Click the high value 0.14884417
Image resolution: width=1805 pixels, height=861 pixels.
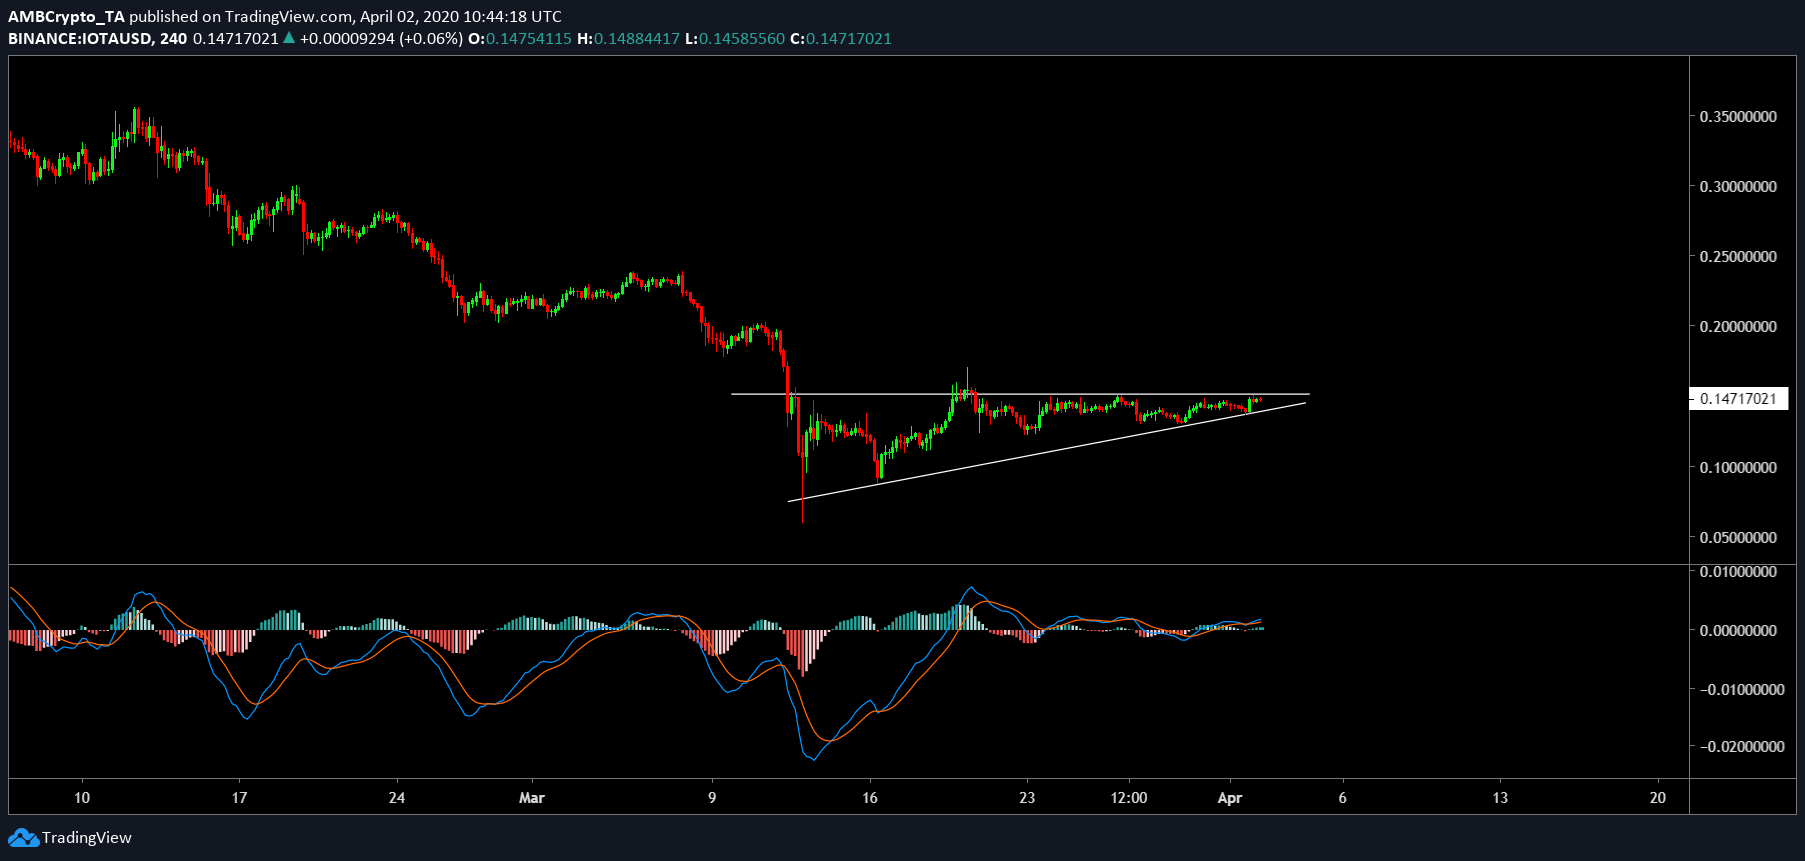[637, 38]
